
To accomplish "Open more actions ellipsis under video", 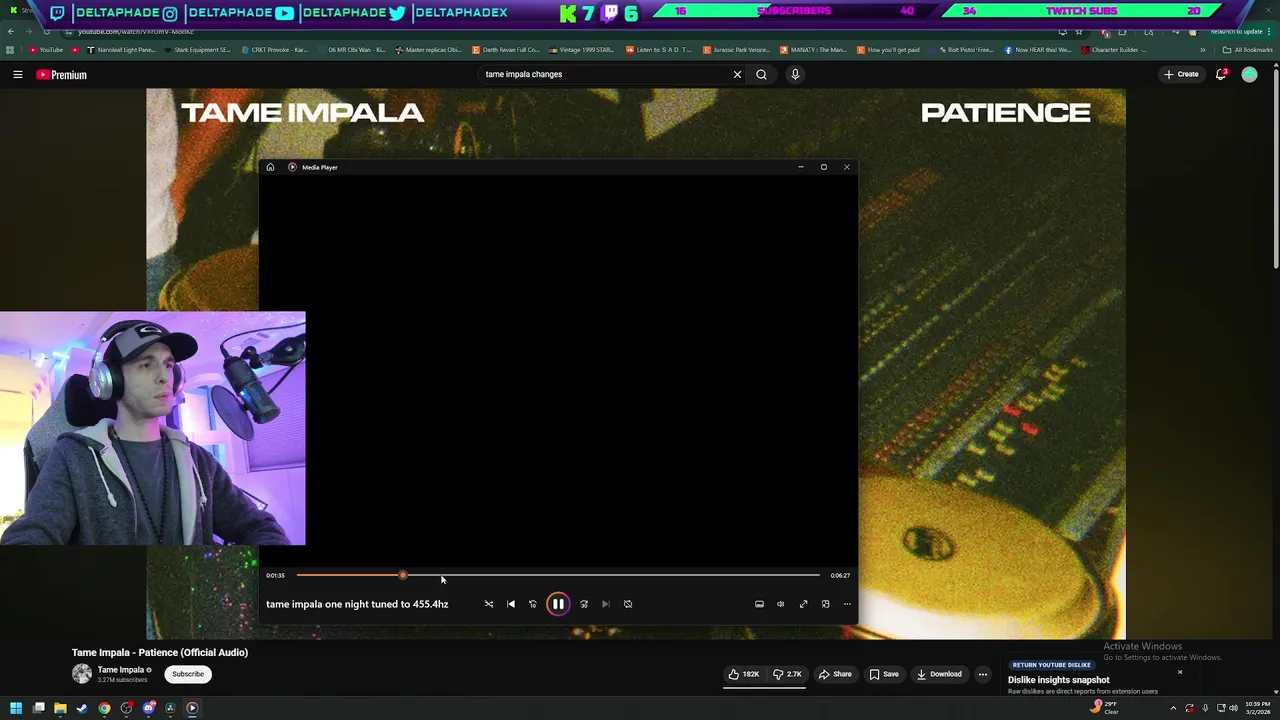I will (x=983, y=674).
